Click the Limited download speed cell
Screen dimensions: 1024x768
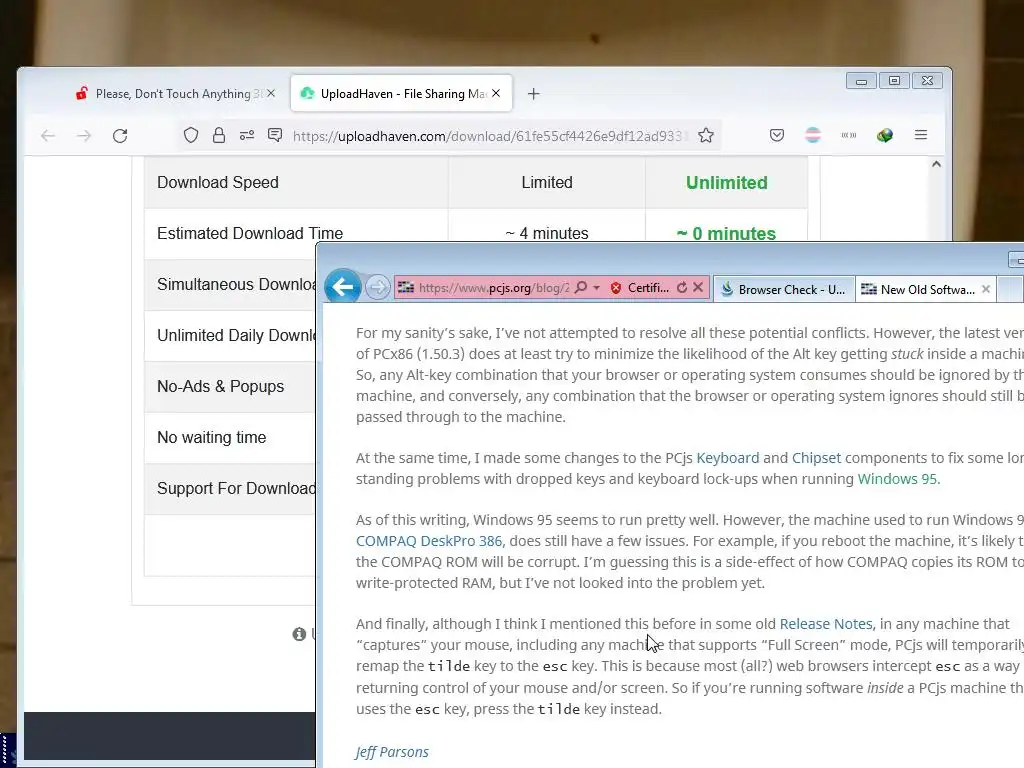pyautogui.click(x=547, y=183)
